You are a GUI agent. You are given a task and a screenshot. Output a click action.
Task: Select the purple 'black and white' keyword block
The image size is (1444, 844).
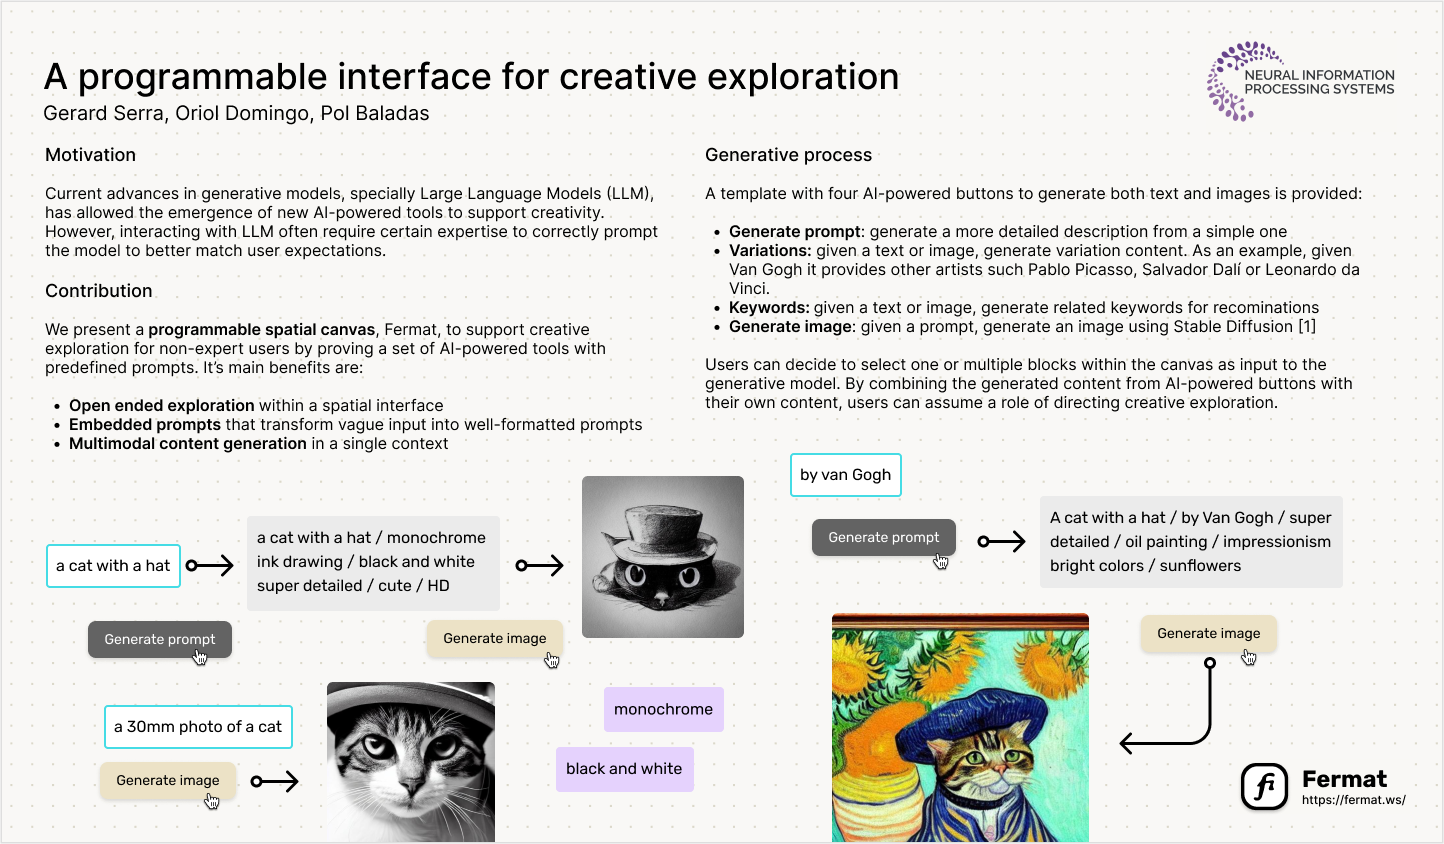(x=624, y=769)
